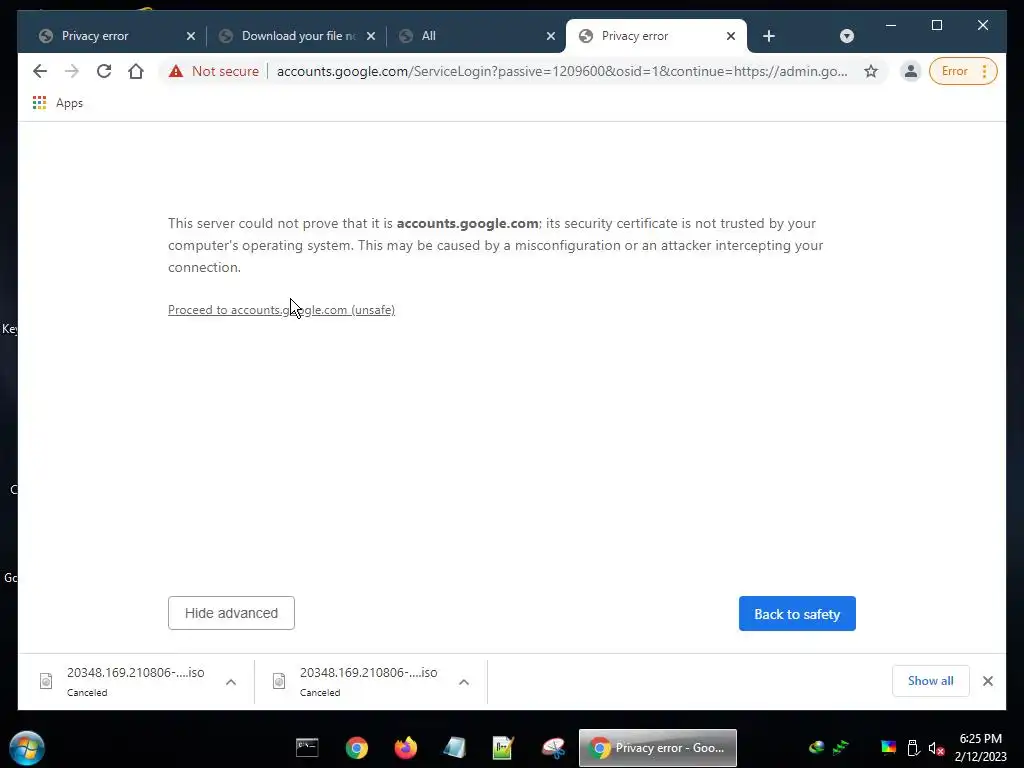
Task: Close the active Privacy error tab
Action: pos(731,36)
